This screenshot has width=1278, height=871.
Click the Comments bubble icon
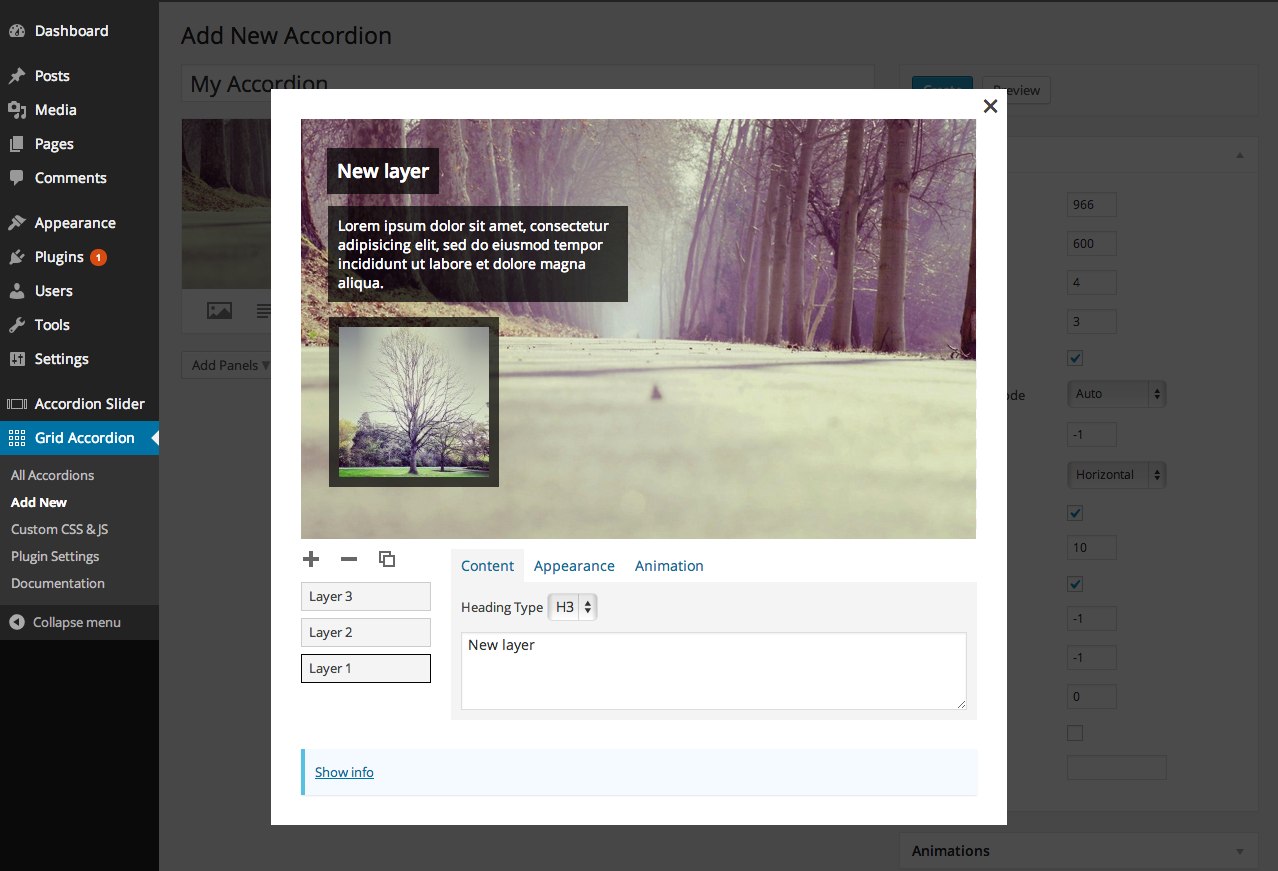(17, 178)
